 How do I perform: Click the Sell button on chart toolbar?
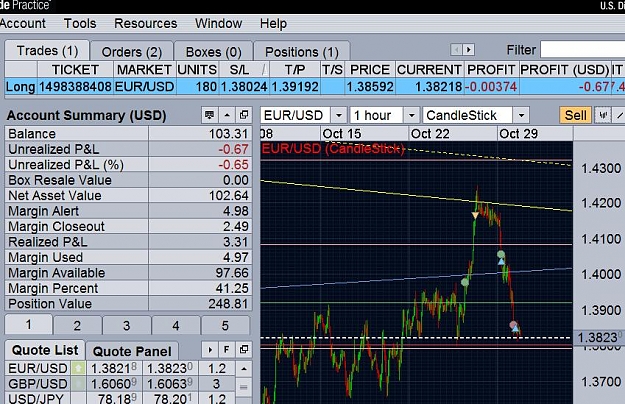(575, 116)
